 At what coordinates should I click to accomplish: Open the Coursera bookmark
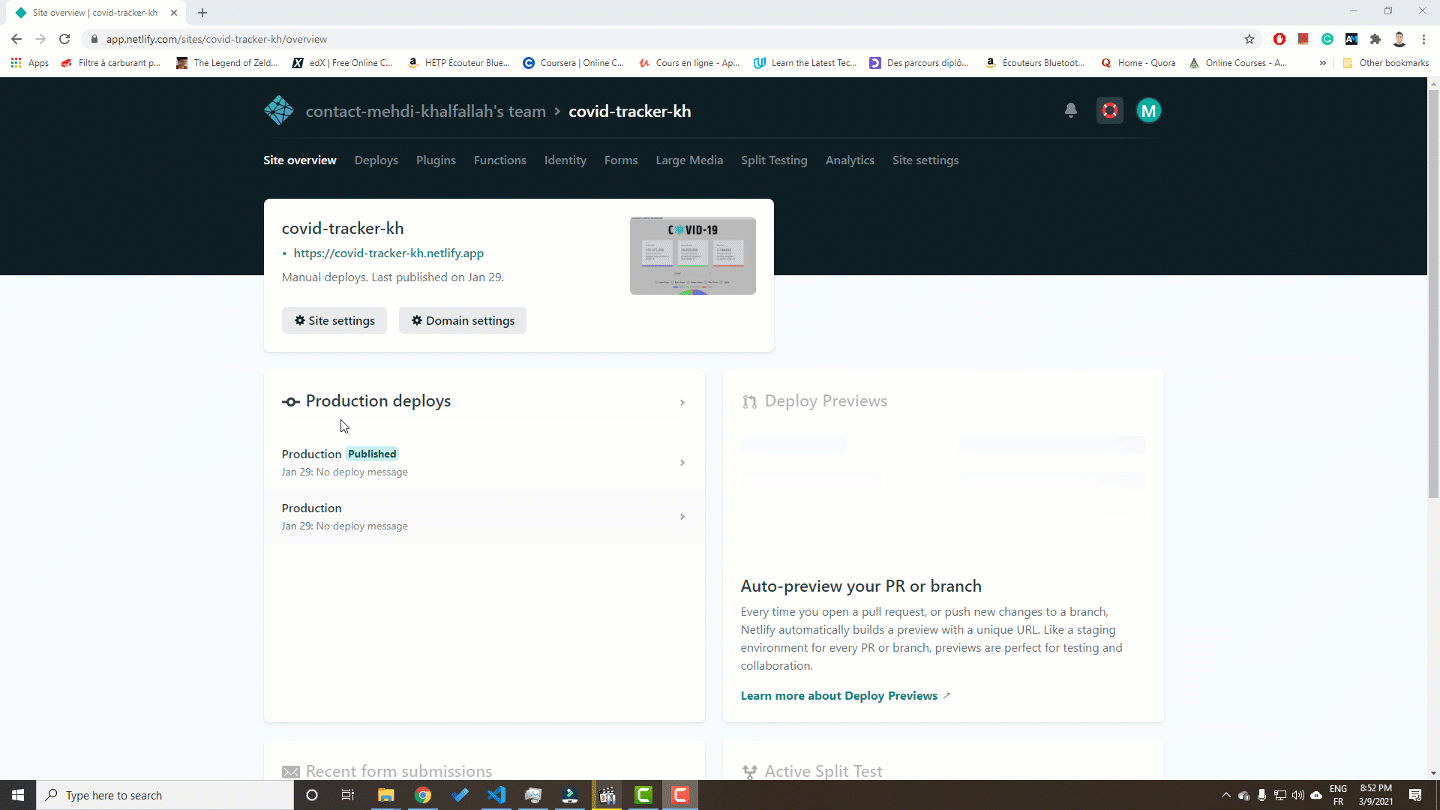(573, 63)
